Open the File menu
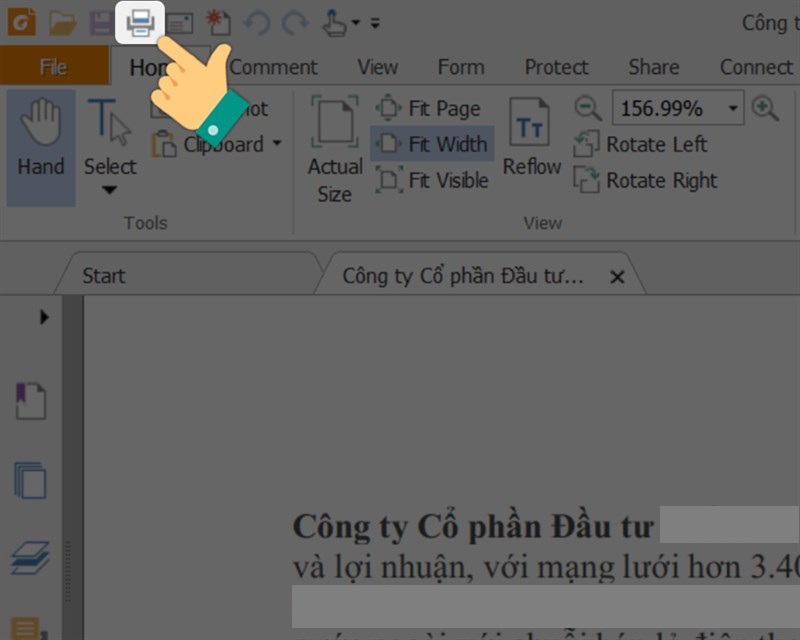The image size is (800, 640). [54, 66]
